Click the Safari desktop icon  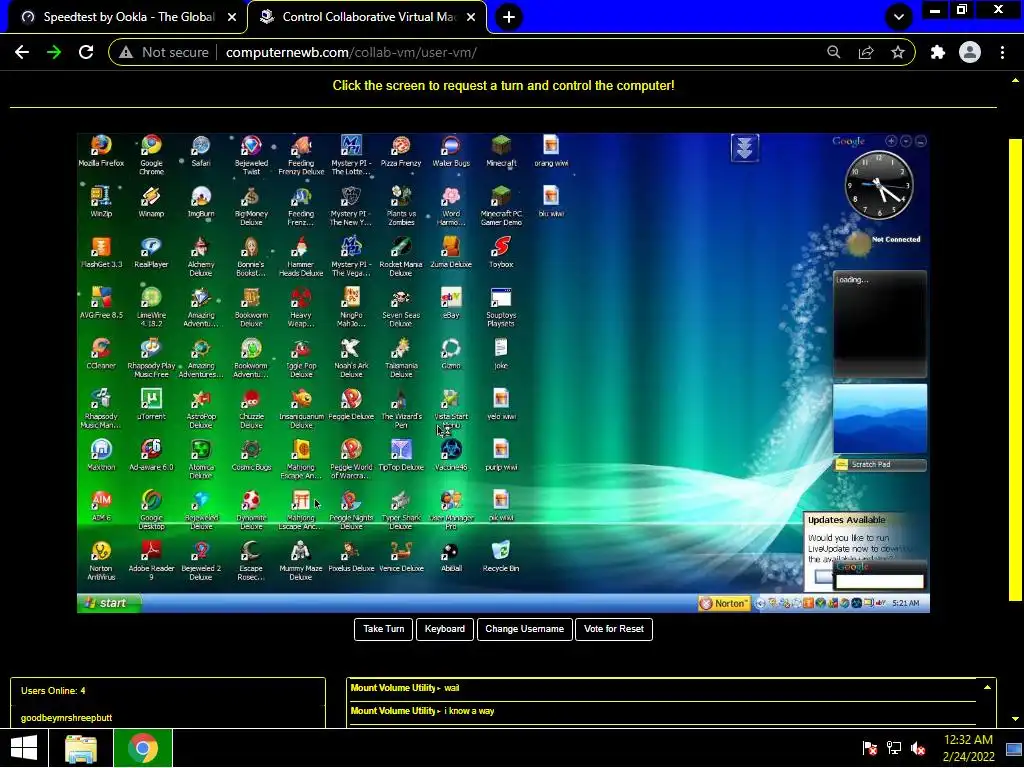pos(201,152)
